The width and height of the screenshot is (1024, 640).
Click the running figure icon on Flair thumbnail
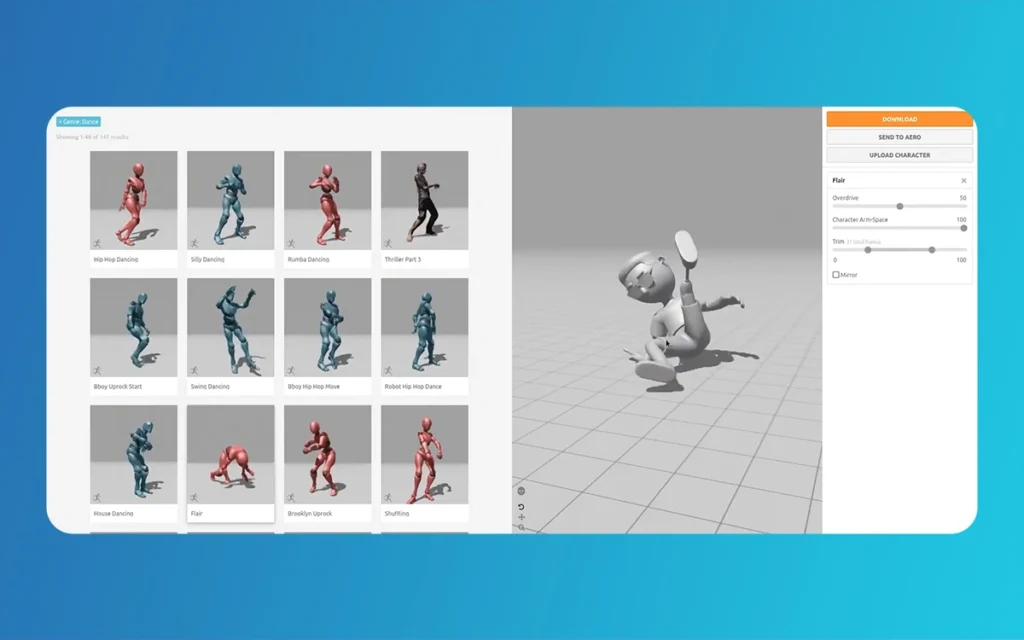coord(193,497)
